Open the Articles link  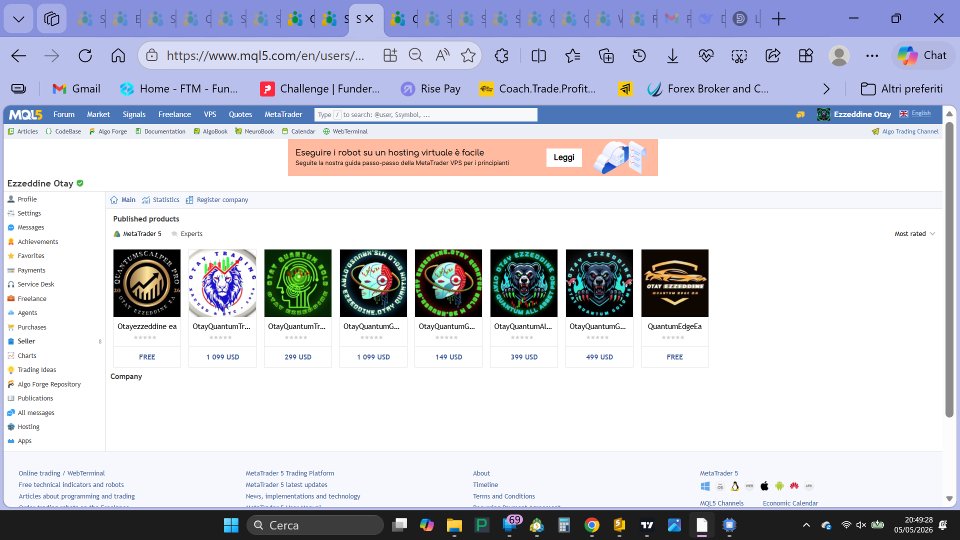pyautogui.click(x=23, y=131)
